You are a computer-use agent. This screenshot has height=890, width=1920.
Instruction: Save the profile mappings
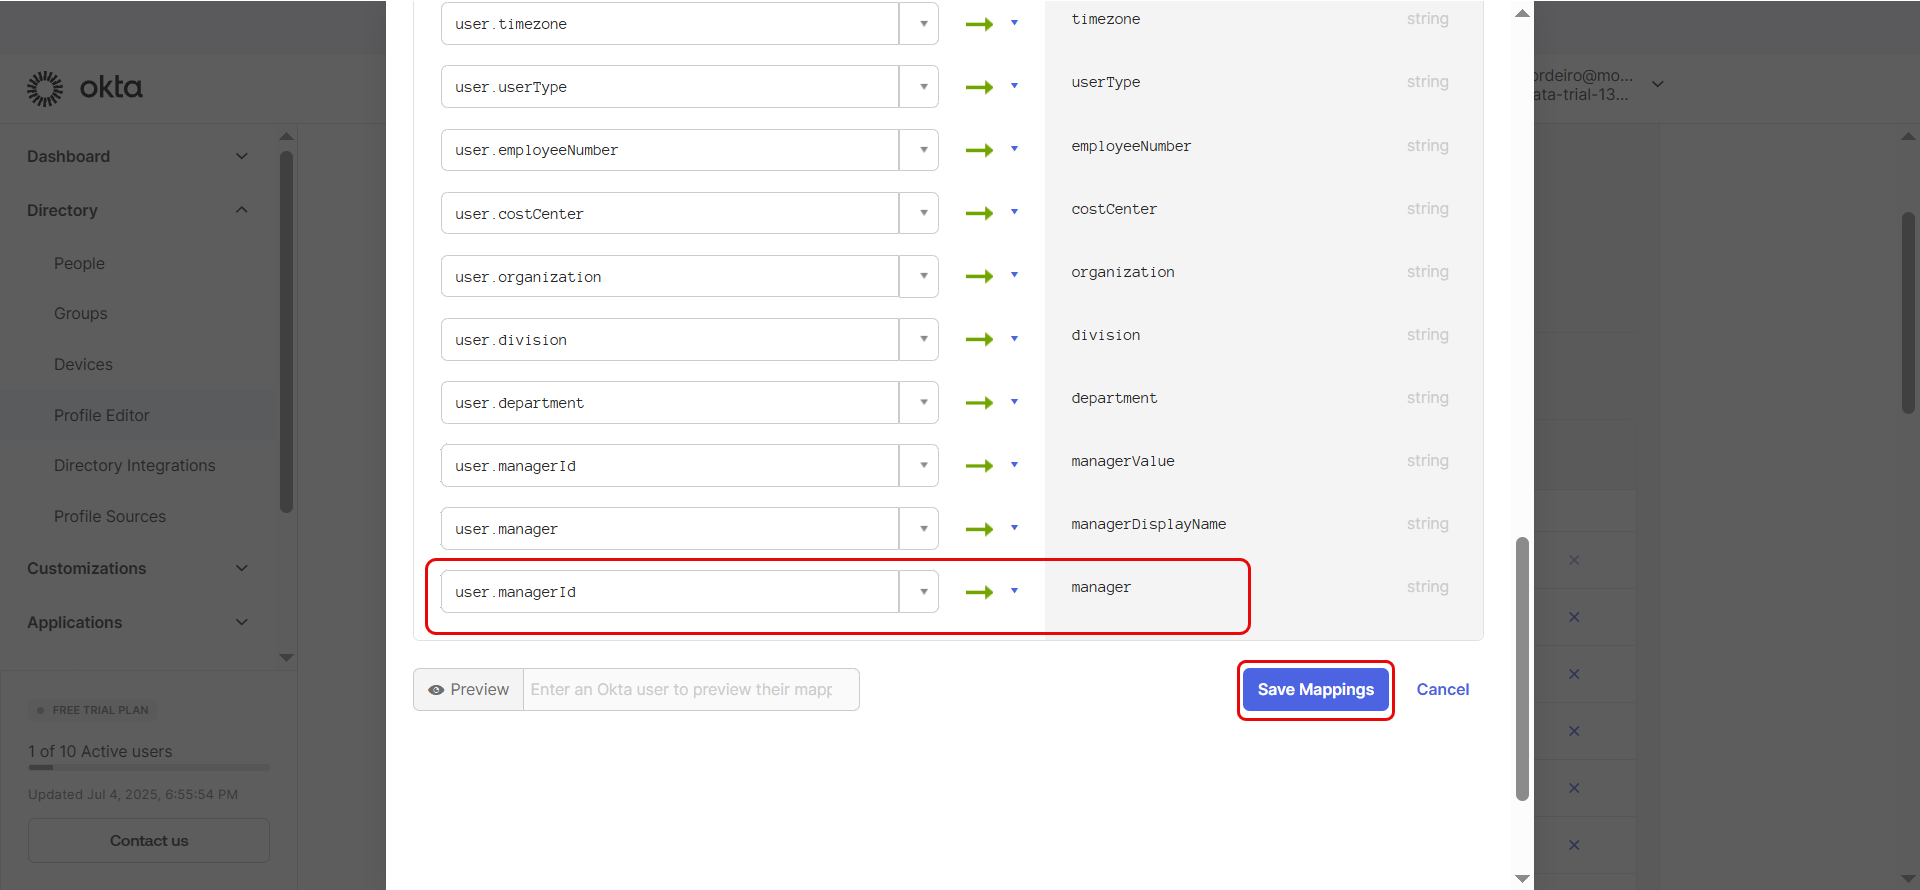[1315, 690]
